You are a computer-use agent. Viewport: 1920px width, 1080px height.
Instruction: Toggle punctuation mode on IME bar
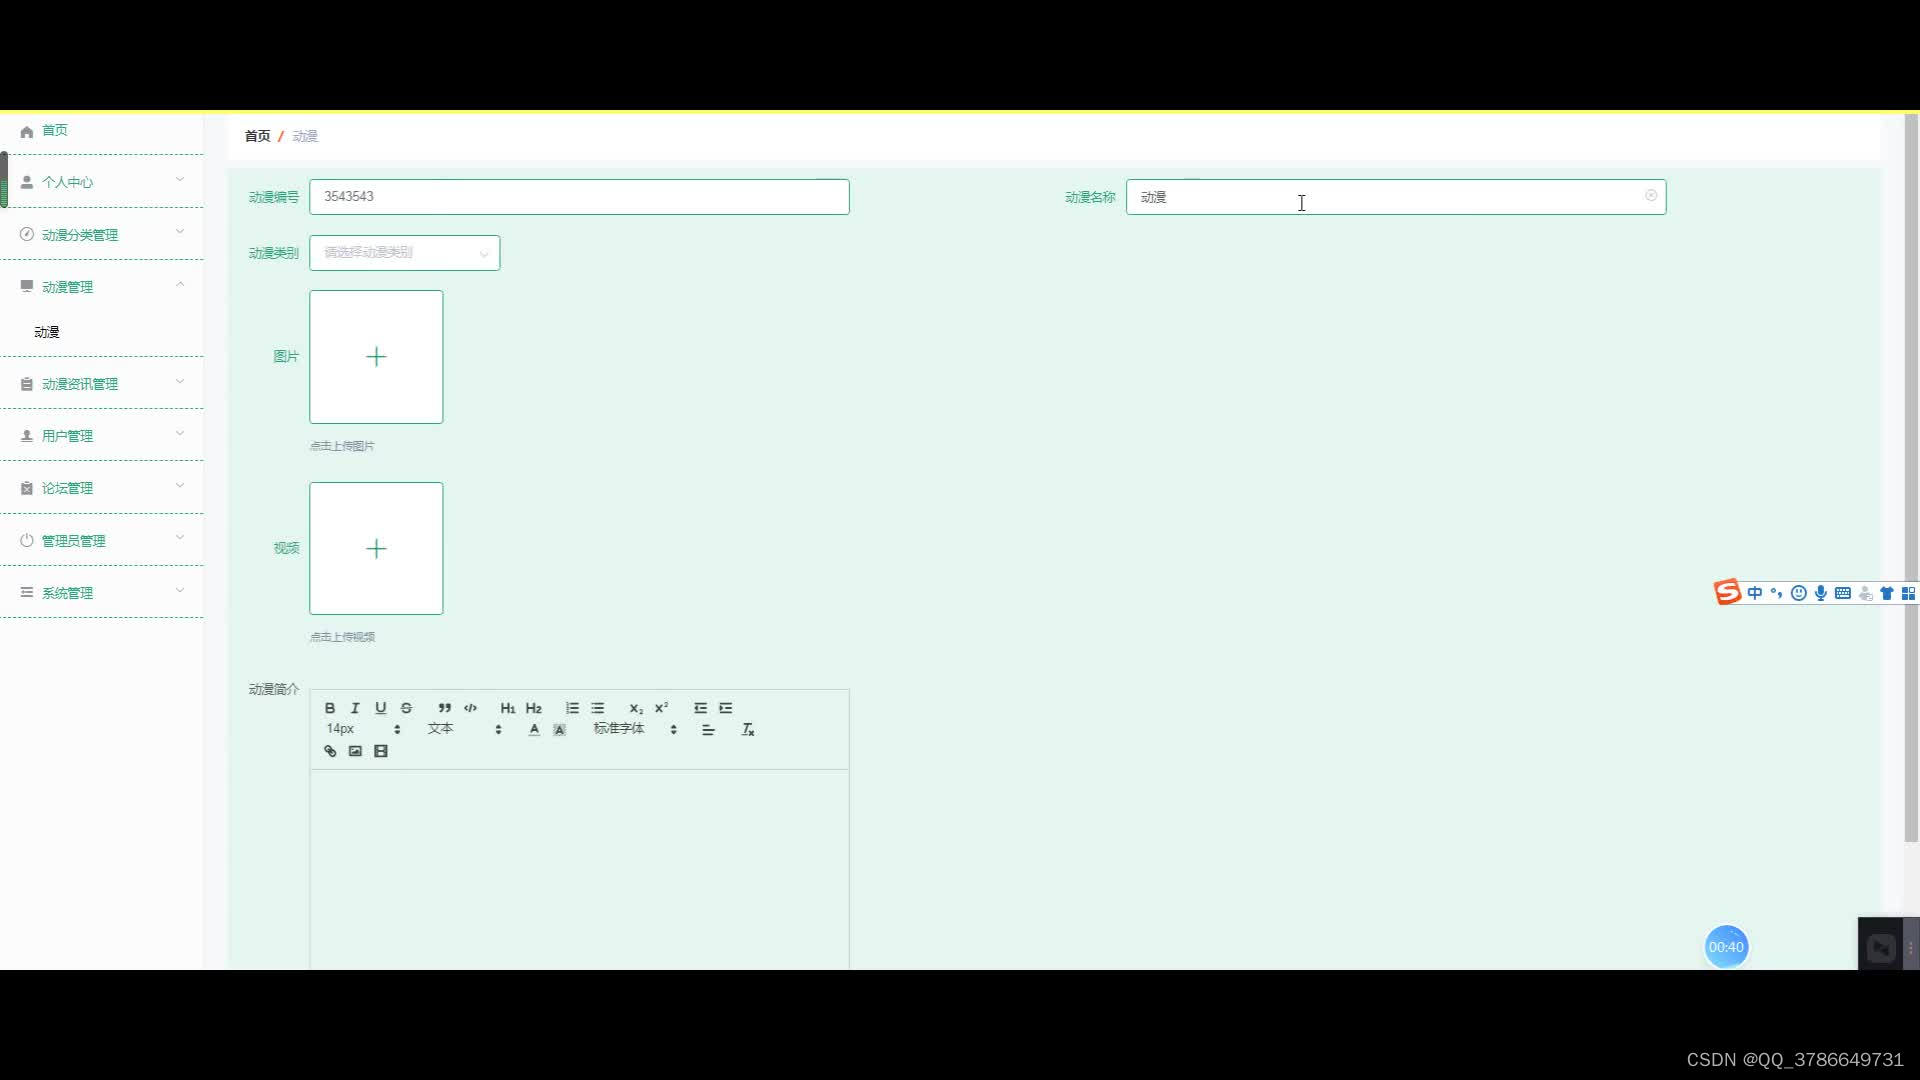coord(1777,594)
